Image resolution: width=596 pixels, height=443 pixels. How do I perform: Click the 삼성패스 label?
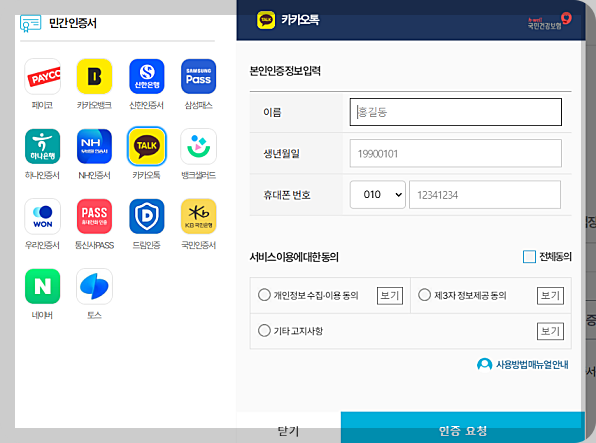[198, 105]
